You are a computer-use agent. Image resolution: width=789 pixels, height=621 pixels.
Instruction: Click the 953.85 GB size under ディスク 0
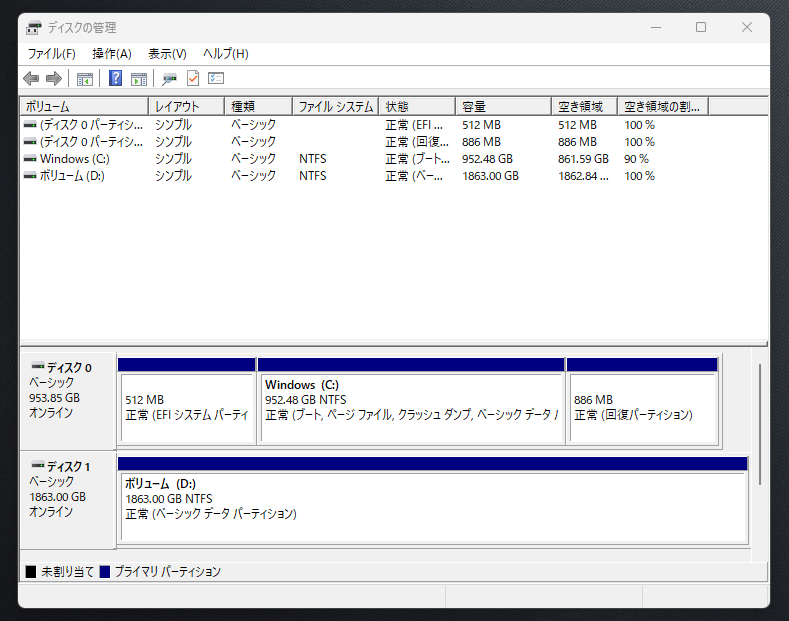54,398
